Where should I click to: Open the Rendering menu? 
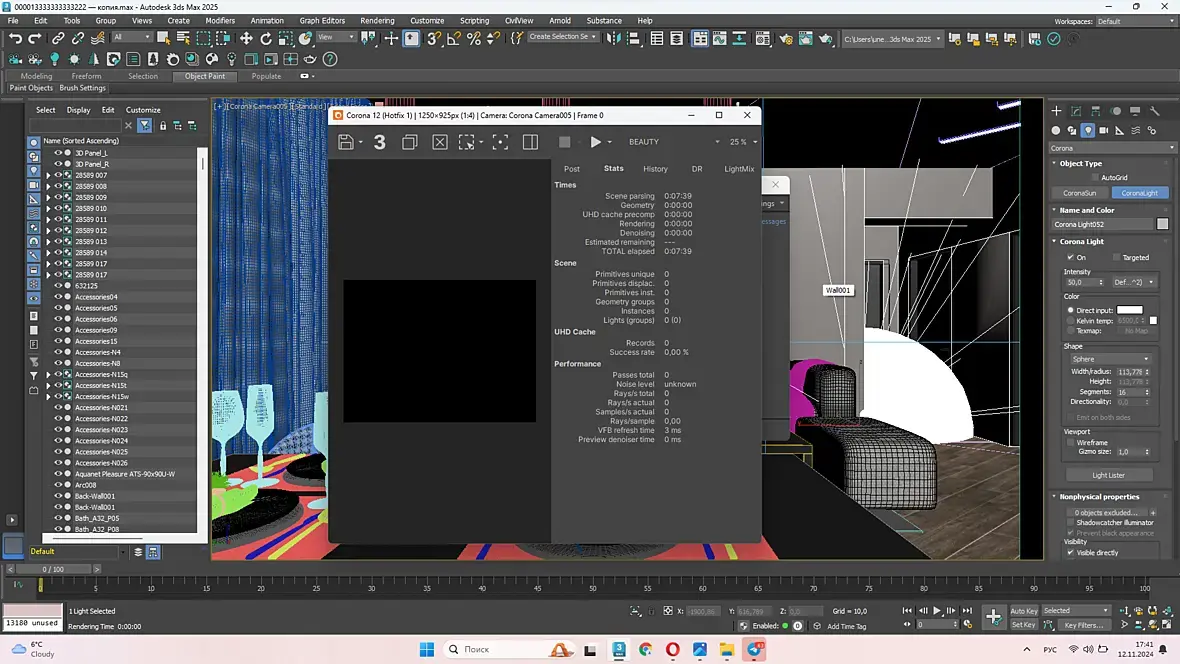click(x=377, y=20)
